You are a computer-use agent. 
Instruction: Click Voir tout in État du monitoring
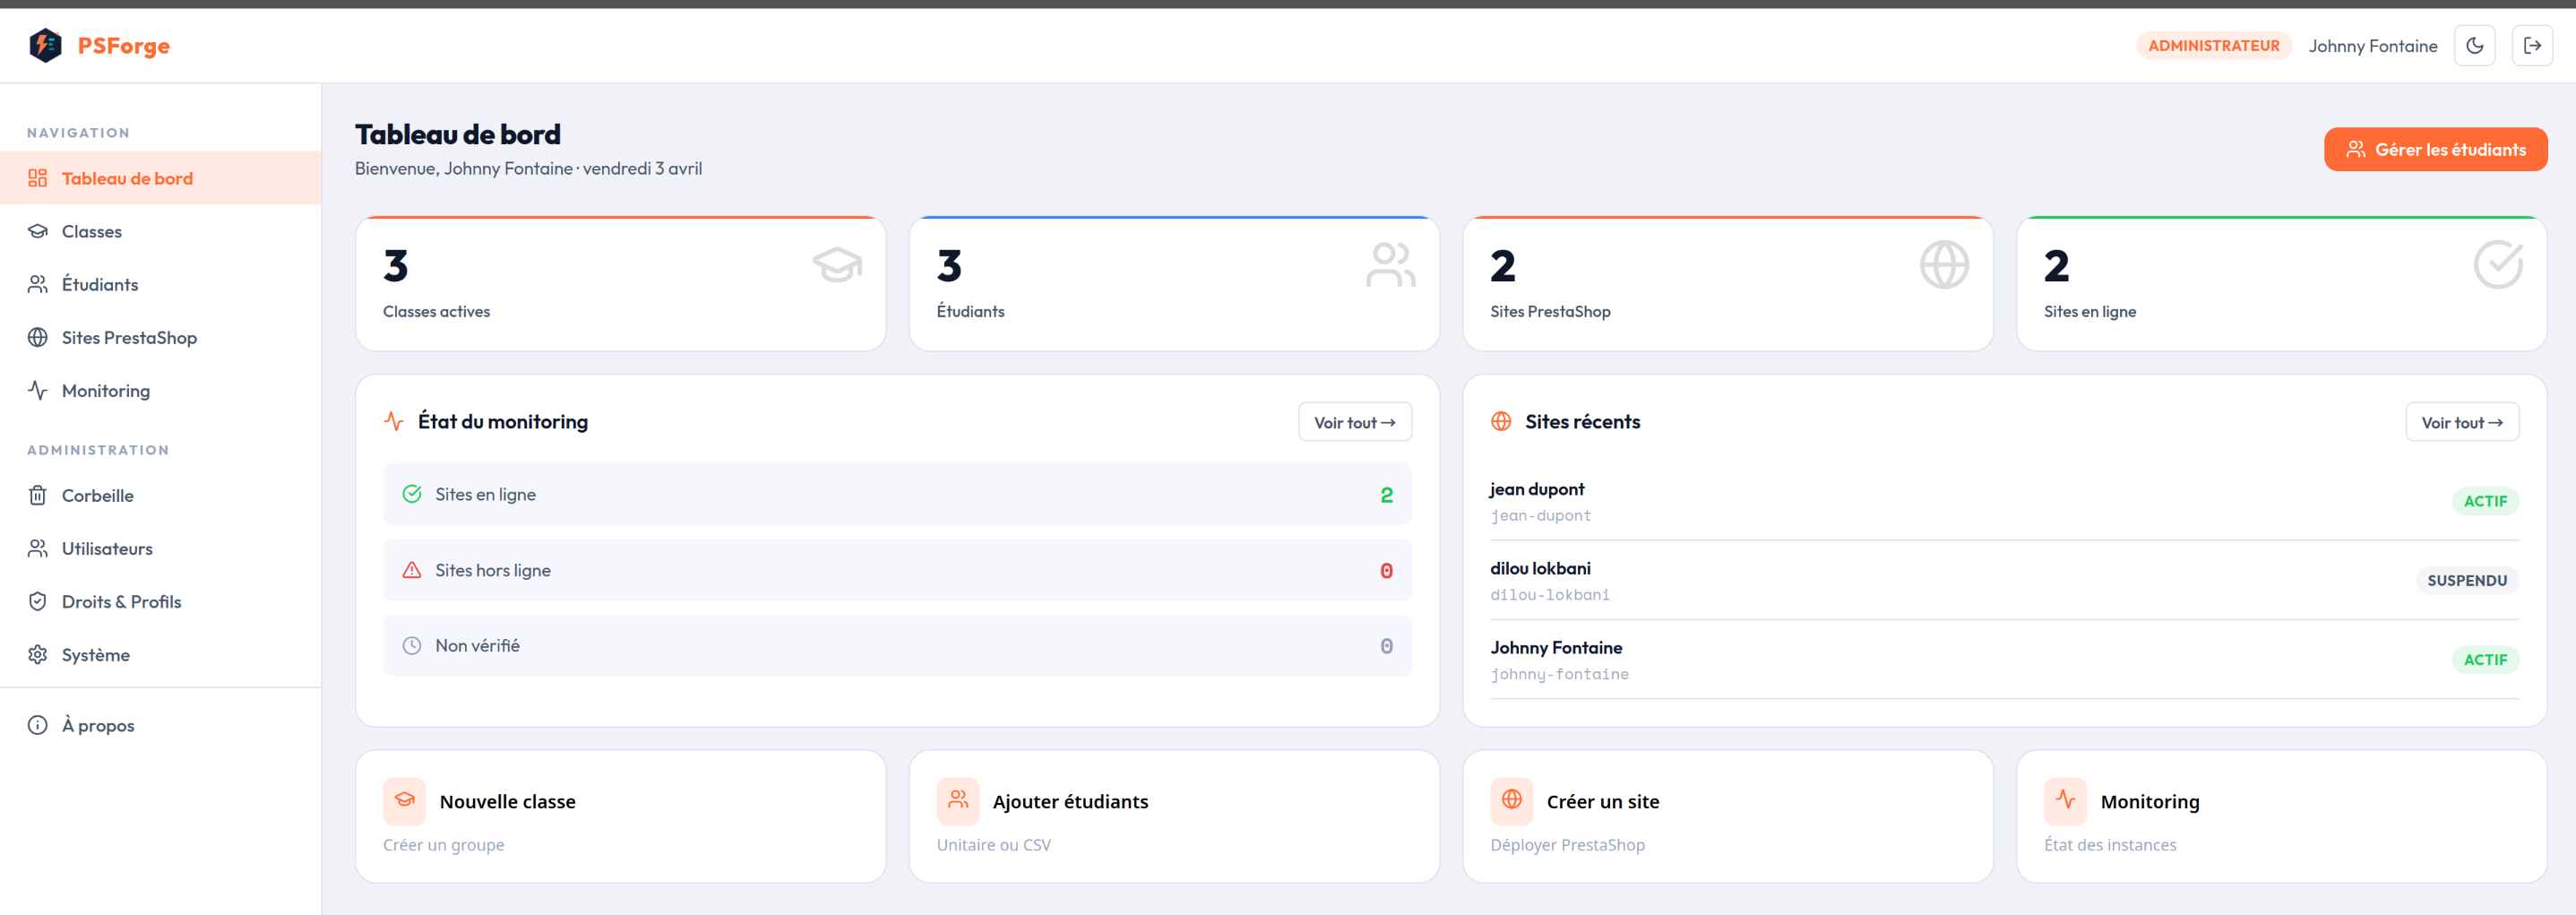click(x=1354, y=422)
